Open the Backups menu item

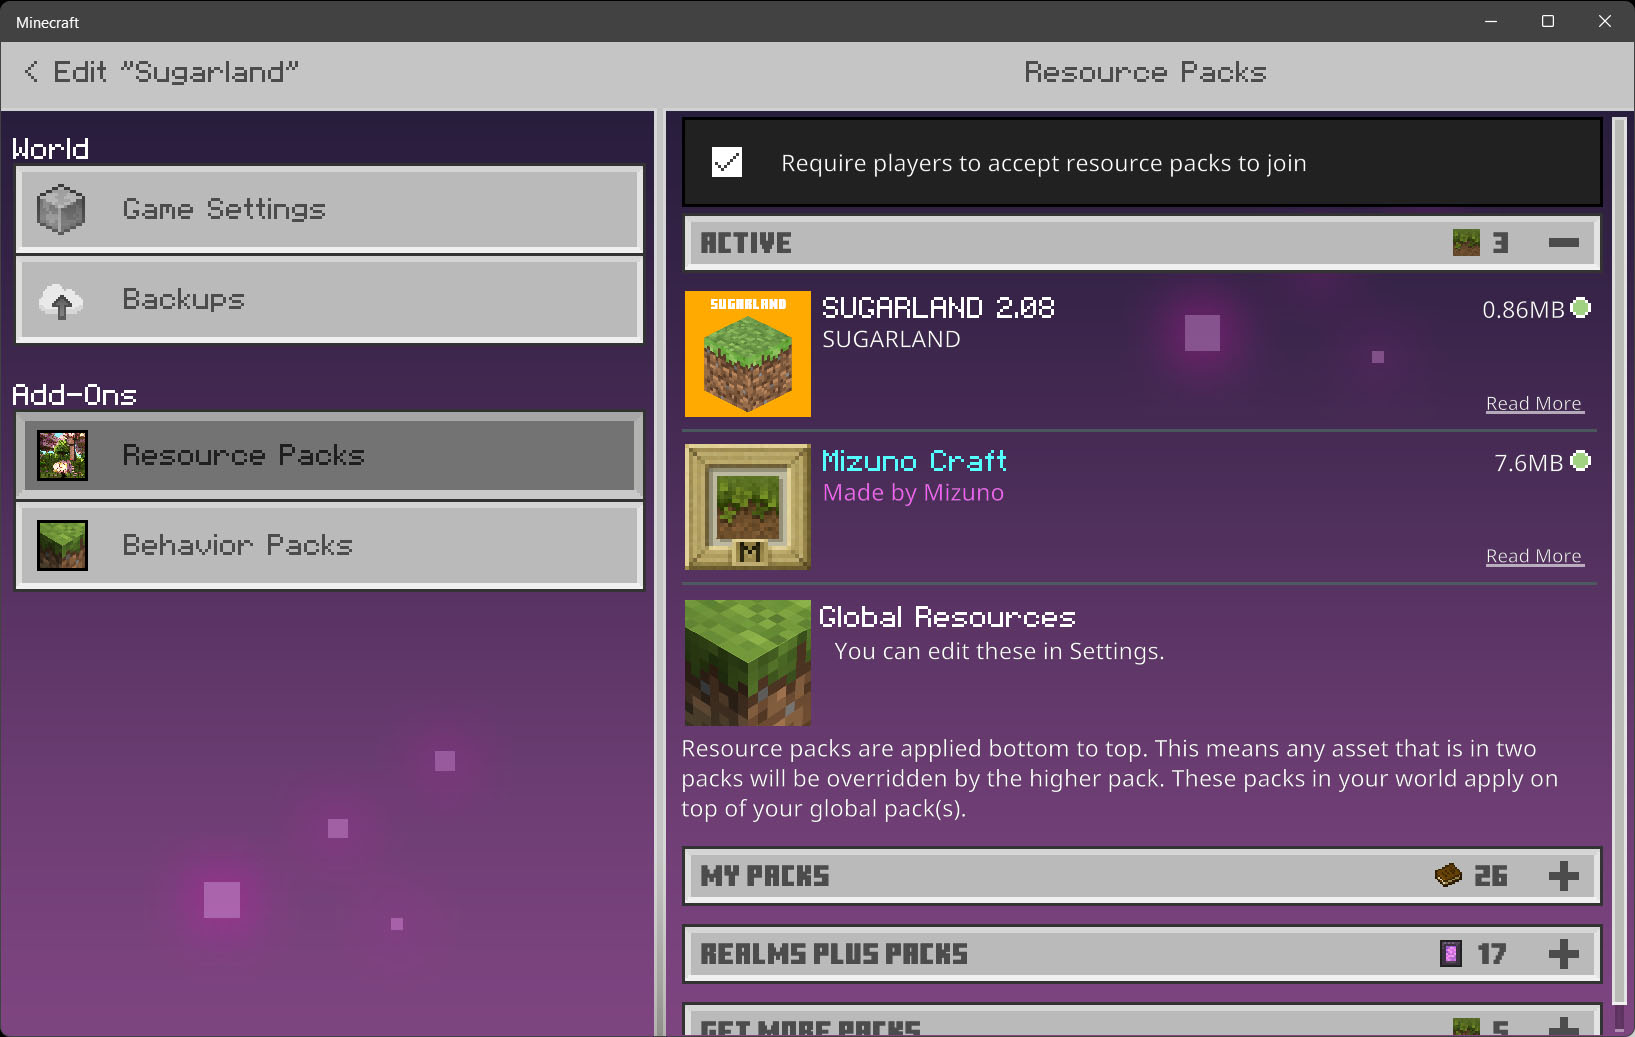[329, 300]
